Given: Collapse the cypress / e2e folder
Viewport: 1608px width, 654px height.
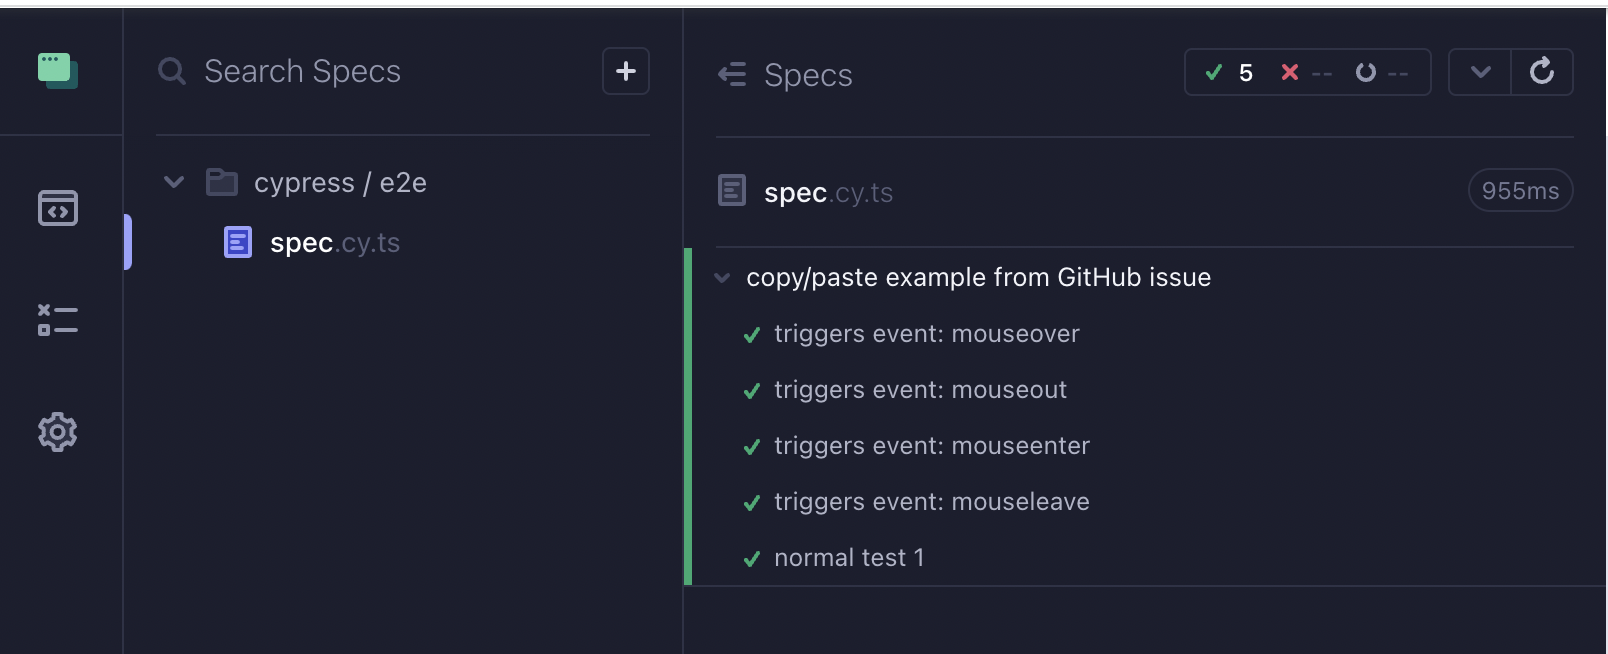Looking at the screenshot, I should point(173,182).
